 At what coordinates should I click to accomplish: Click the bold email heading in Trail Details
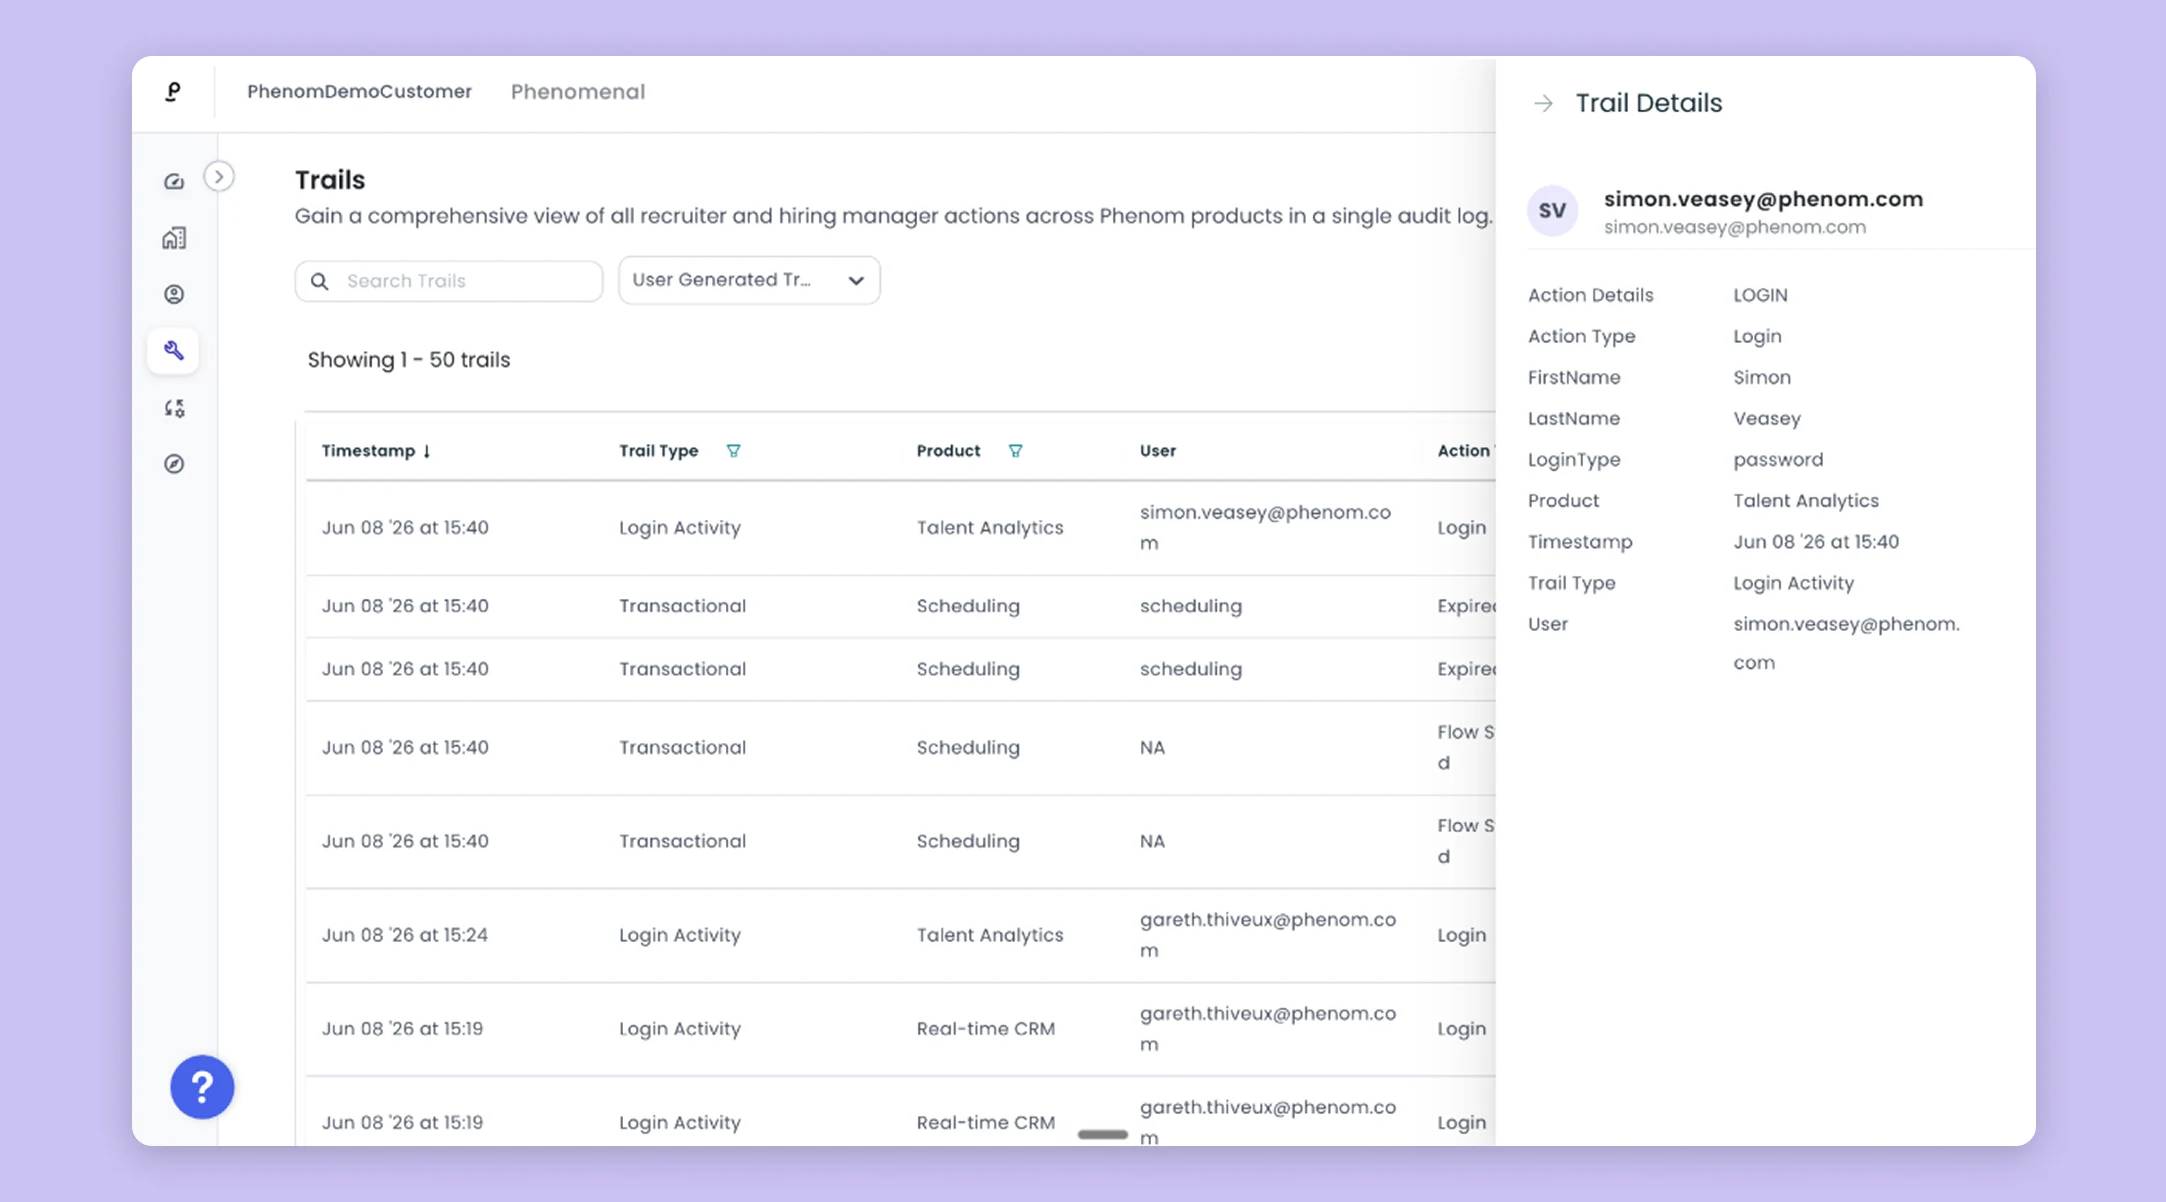pyautogui.click(x=1763, y=199)
